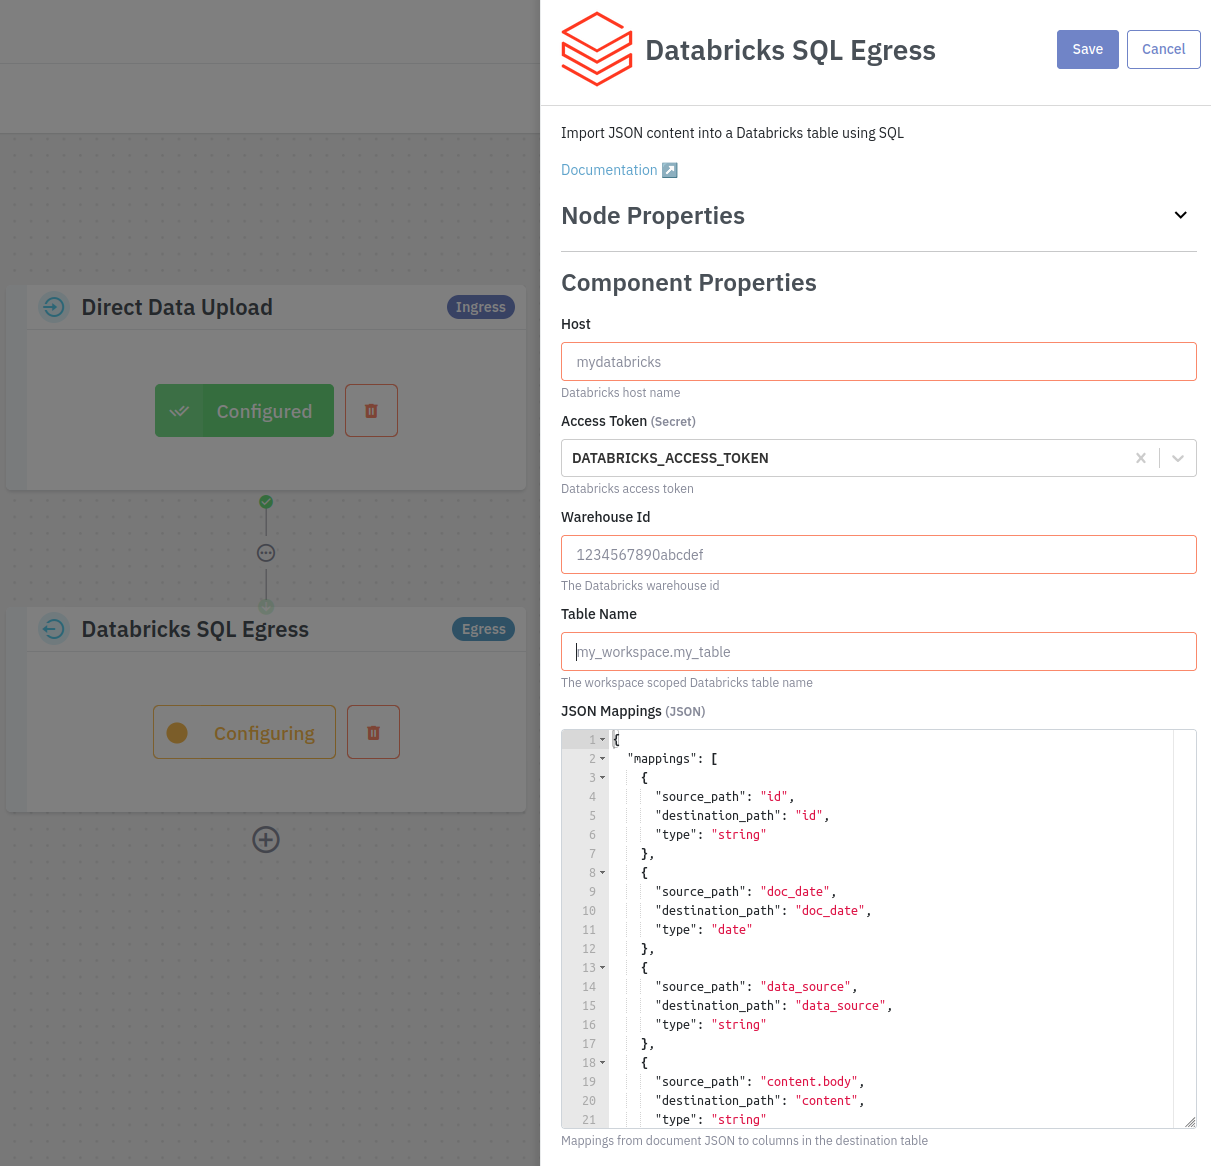
Task: Select the Direct Data Upload node title
Action: [177, 307]
